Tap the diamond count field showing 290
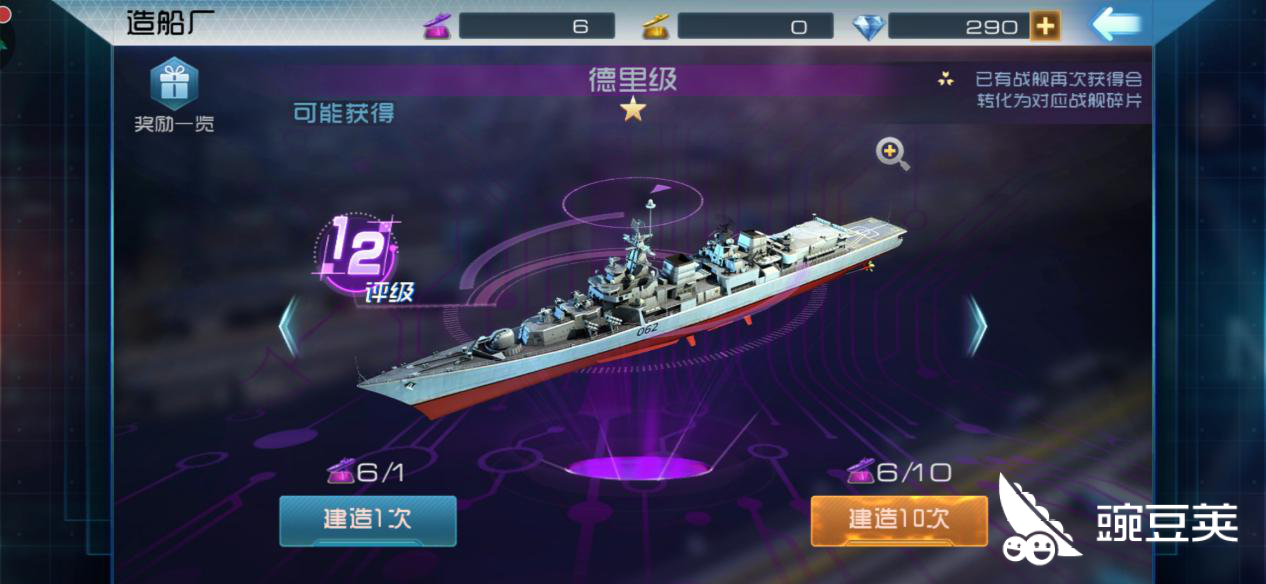The height and width of the screenshot is (584, 1266). [x=958, y=26]
